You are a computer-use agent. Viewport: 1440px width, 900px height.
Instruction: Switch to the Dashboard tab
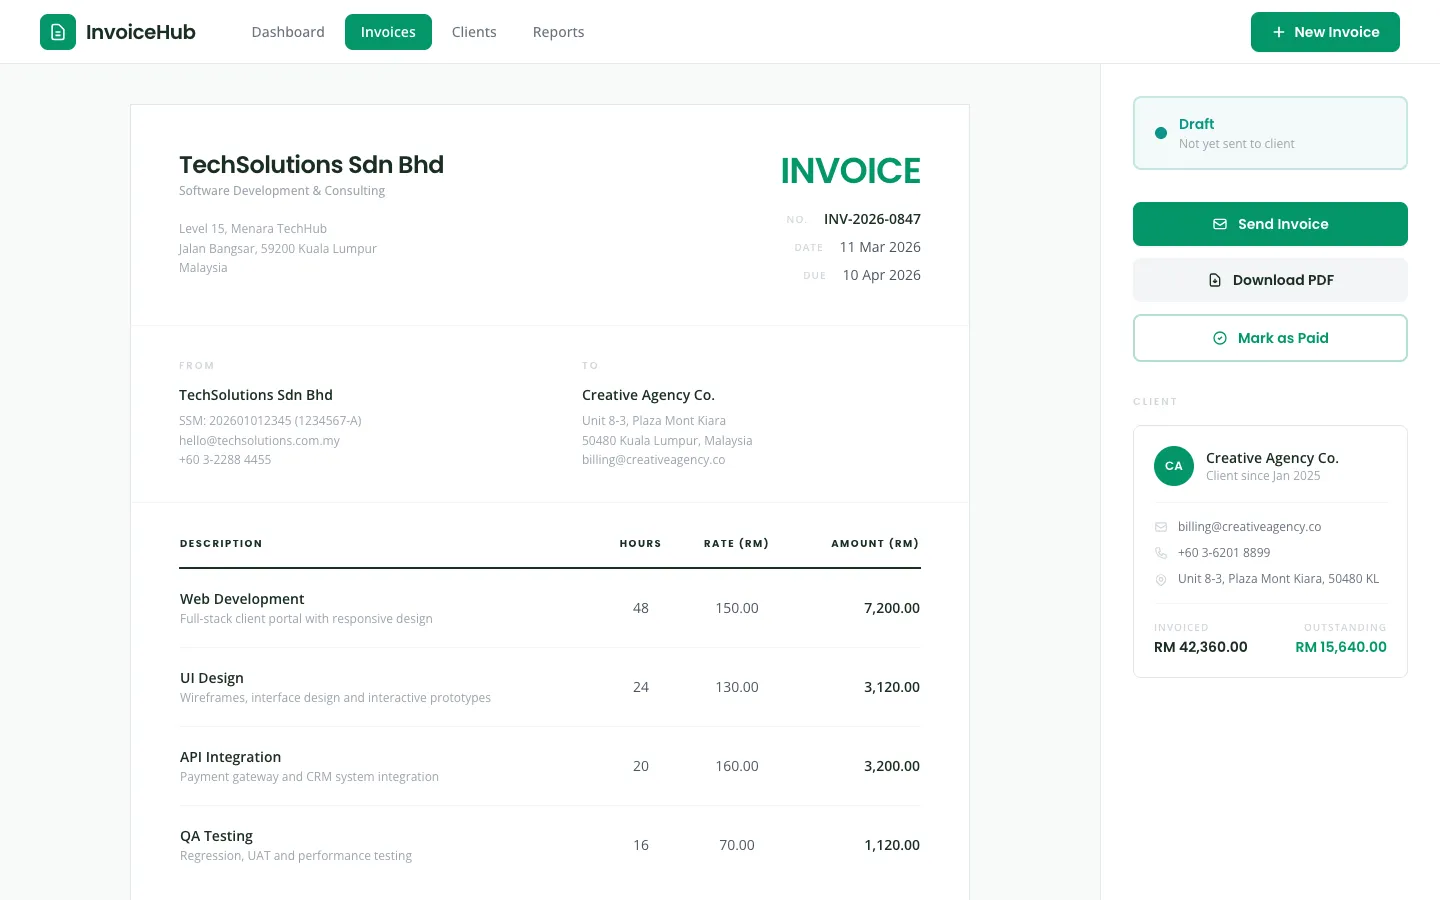[288, 31]
